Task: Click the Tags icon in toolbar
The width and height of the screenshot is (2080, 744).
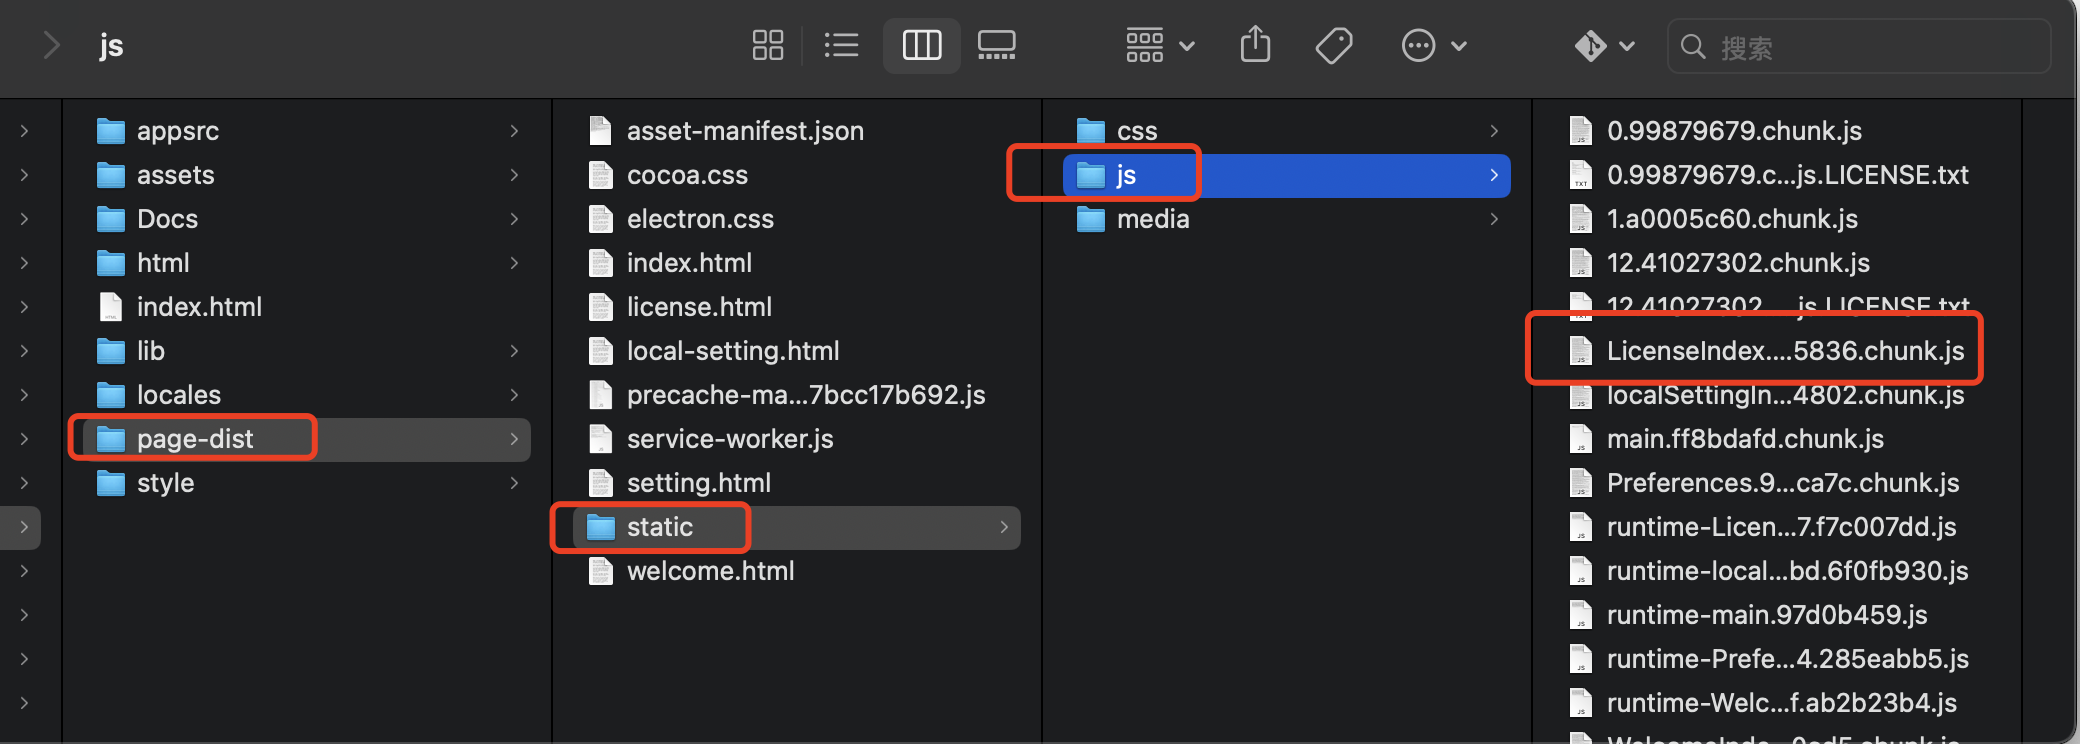Action: pos(1334,45)
